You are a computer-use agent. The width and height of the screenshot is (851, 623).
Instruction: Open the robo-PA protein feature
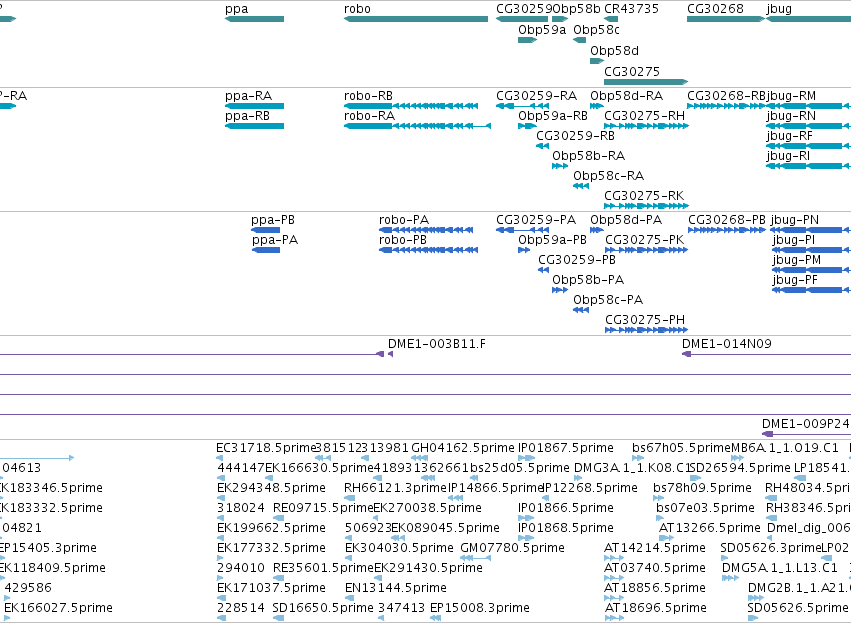pyautogui.click(x=426, y=230)
